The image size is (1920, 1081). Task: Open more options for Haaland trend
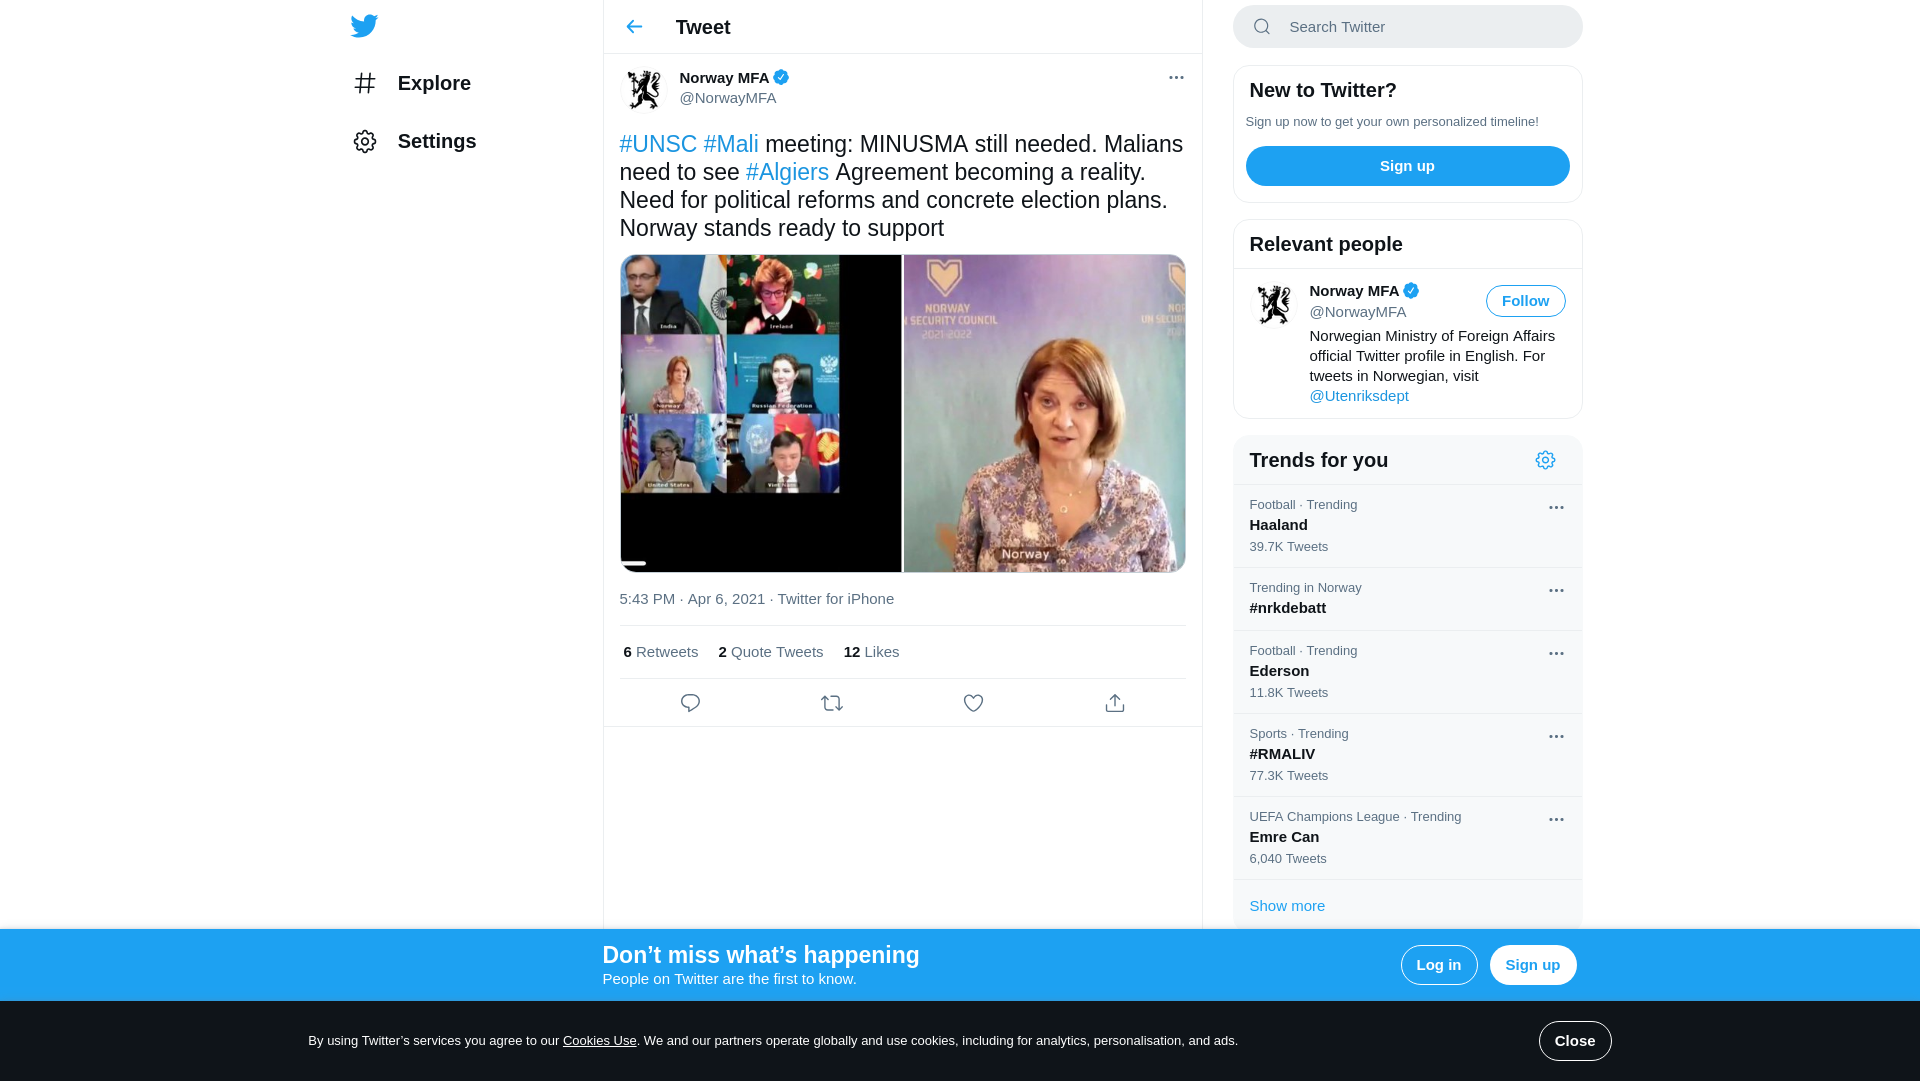point(1556,508)
